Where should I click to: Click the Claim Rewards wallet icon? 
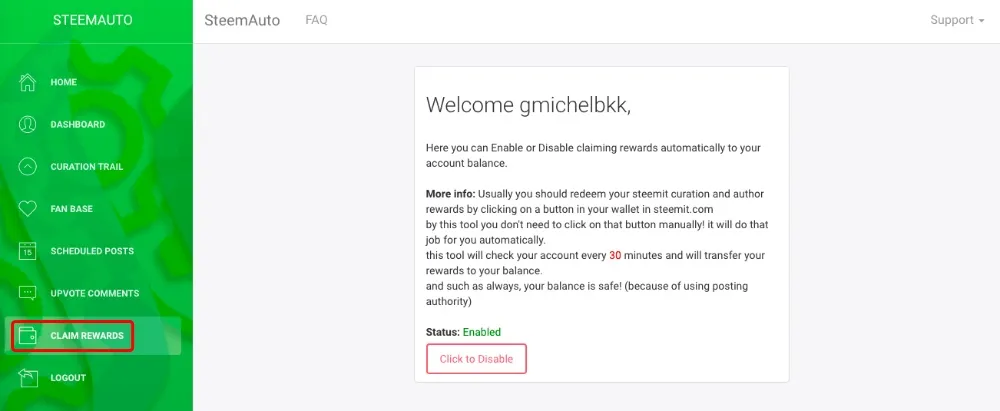click(x=28, y=336)
